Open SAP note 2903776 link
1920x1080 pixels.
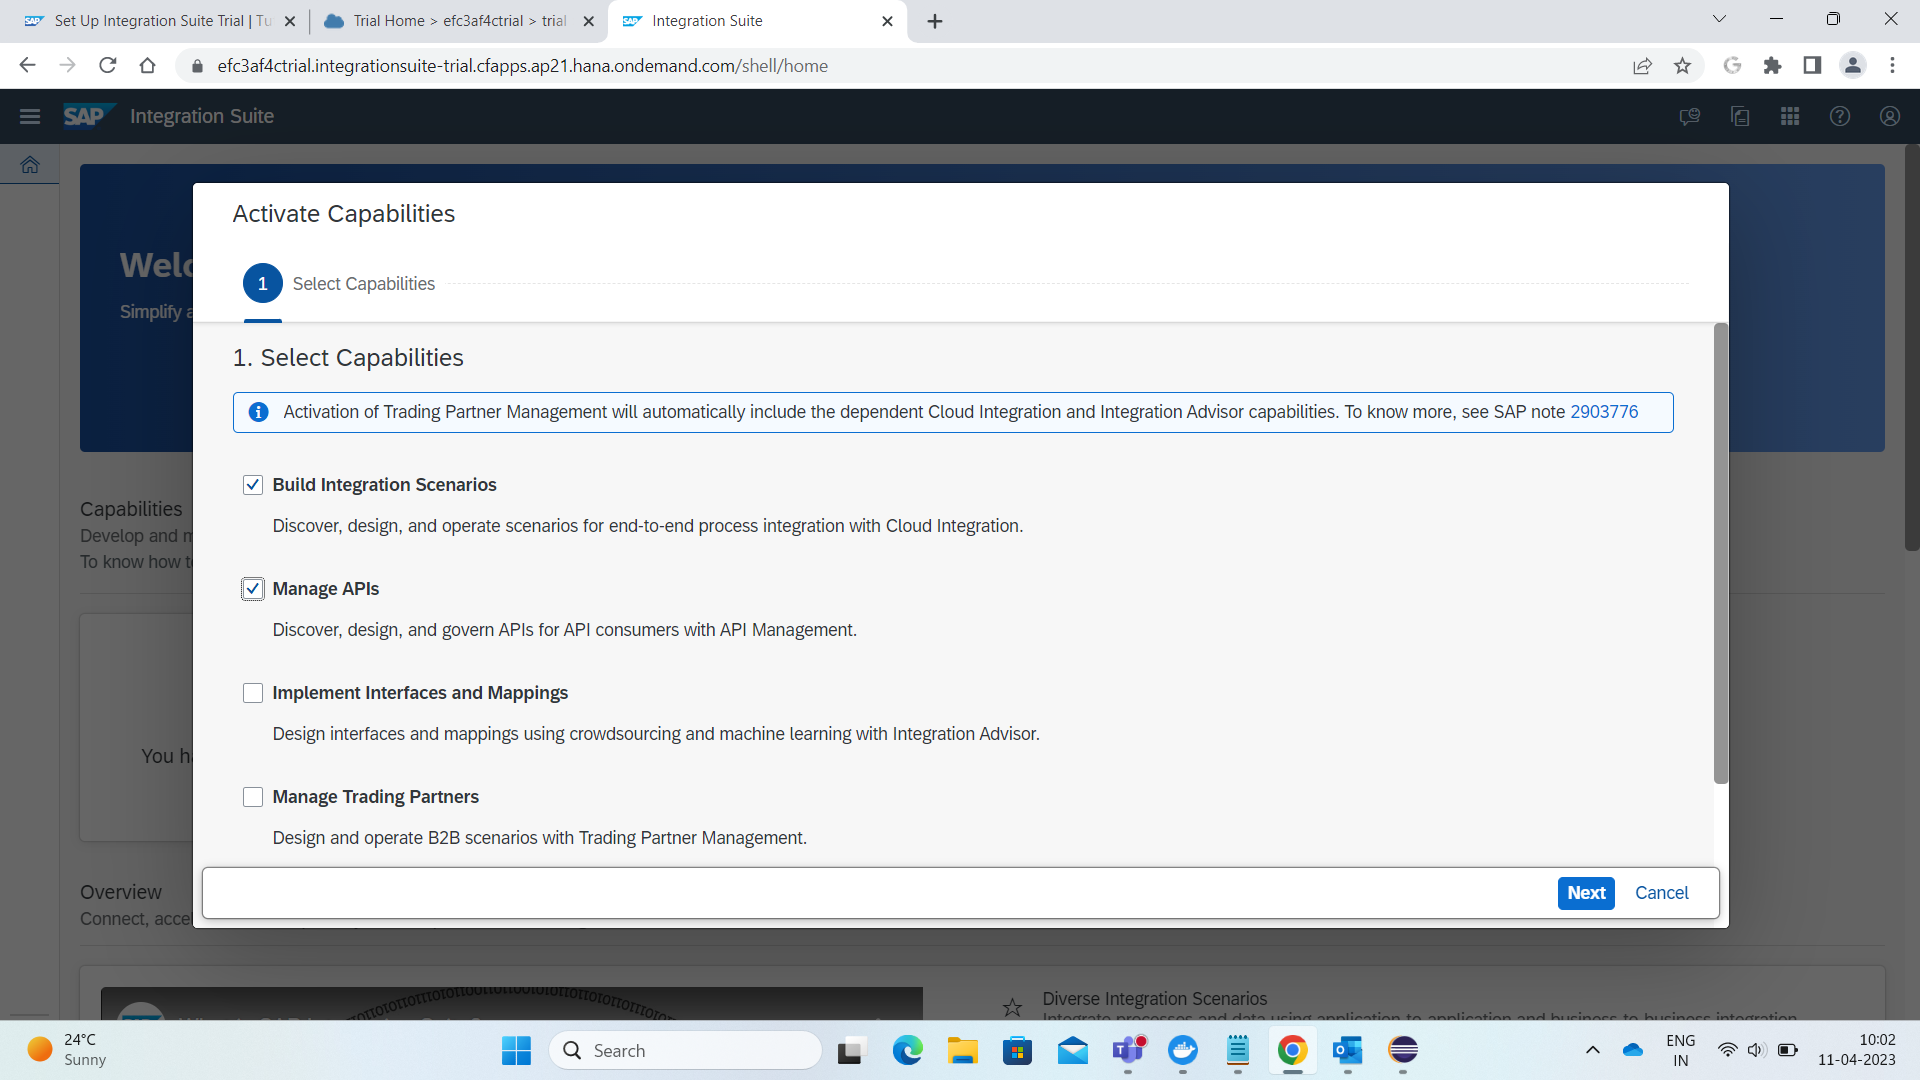pyautogui.click(x=1604, y=411)
